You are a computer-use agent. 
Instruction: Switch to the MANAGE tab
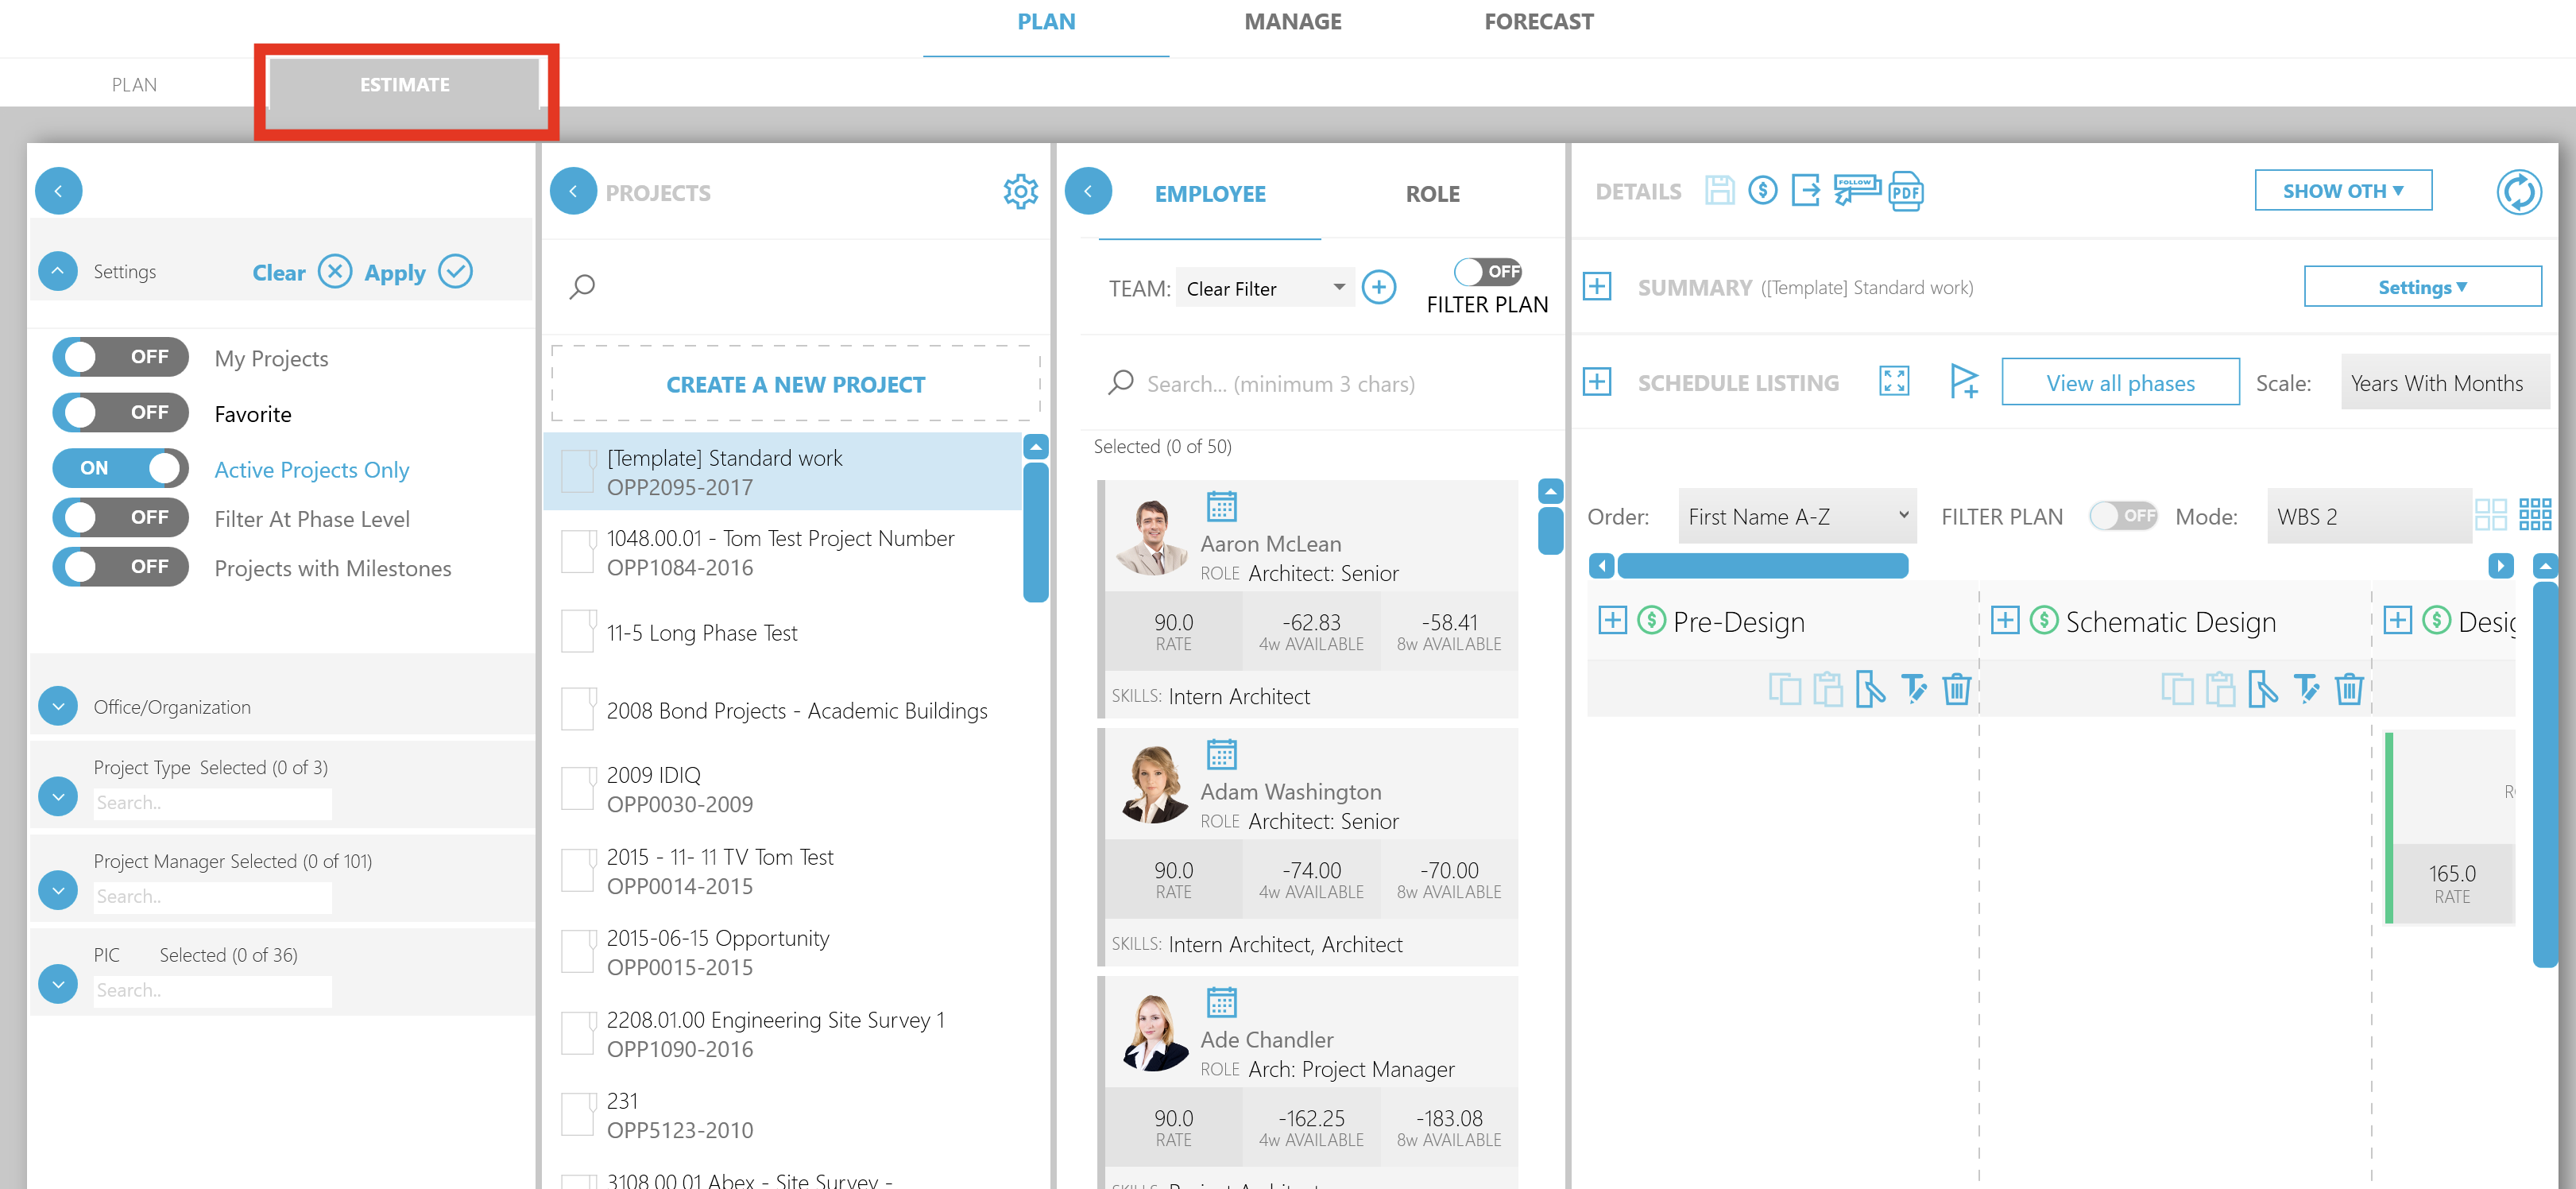pos(1292,21)
